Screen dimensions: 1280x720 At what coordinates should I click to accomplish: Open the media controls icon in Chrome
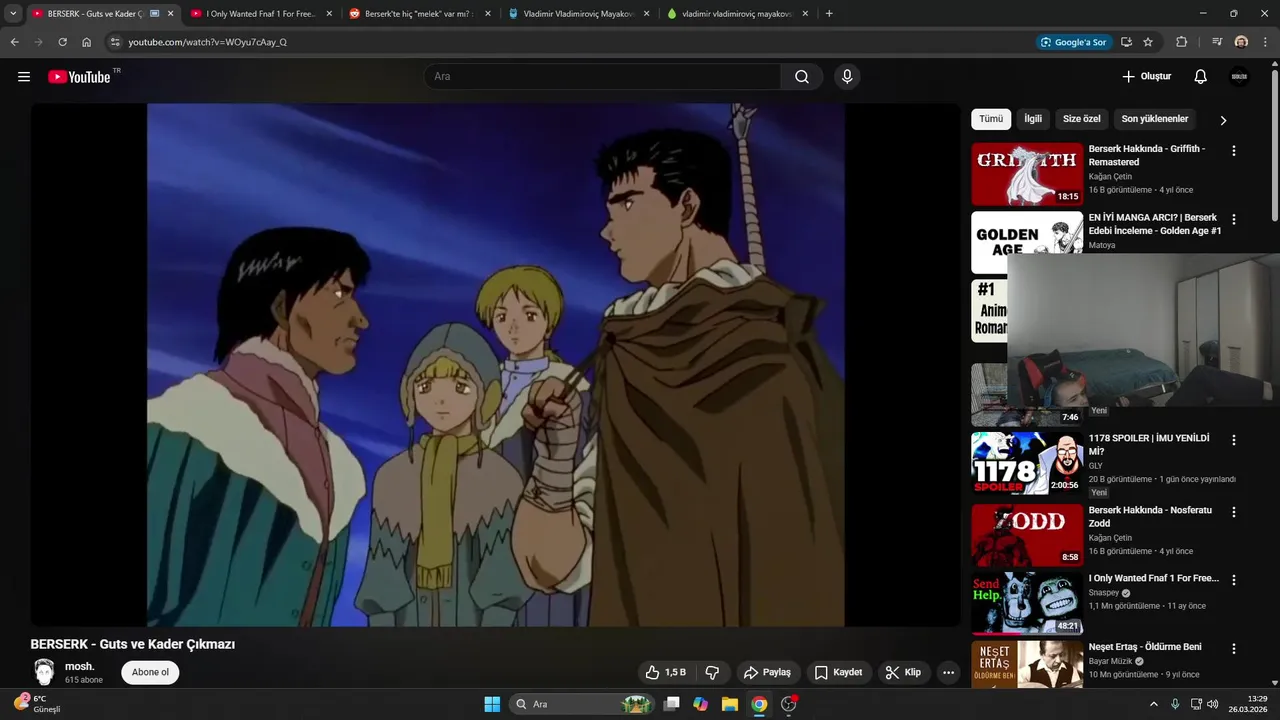click(1217, 42)
